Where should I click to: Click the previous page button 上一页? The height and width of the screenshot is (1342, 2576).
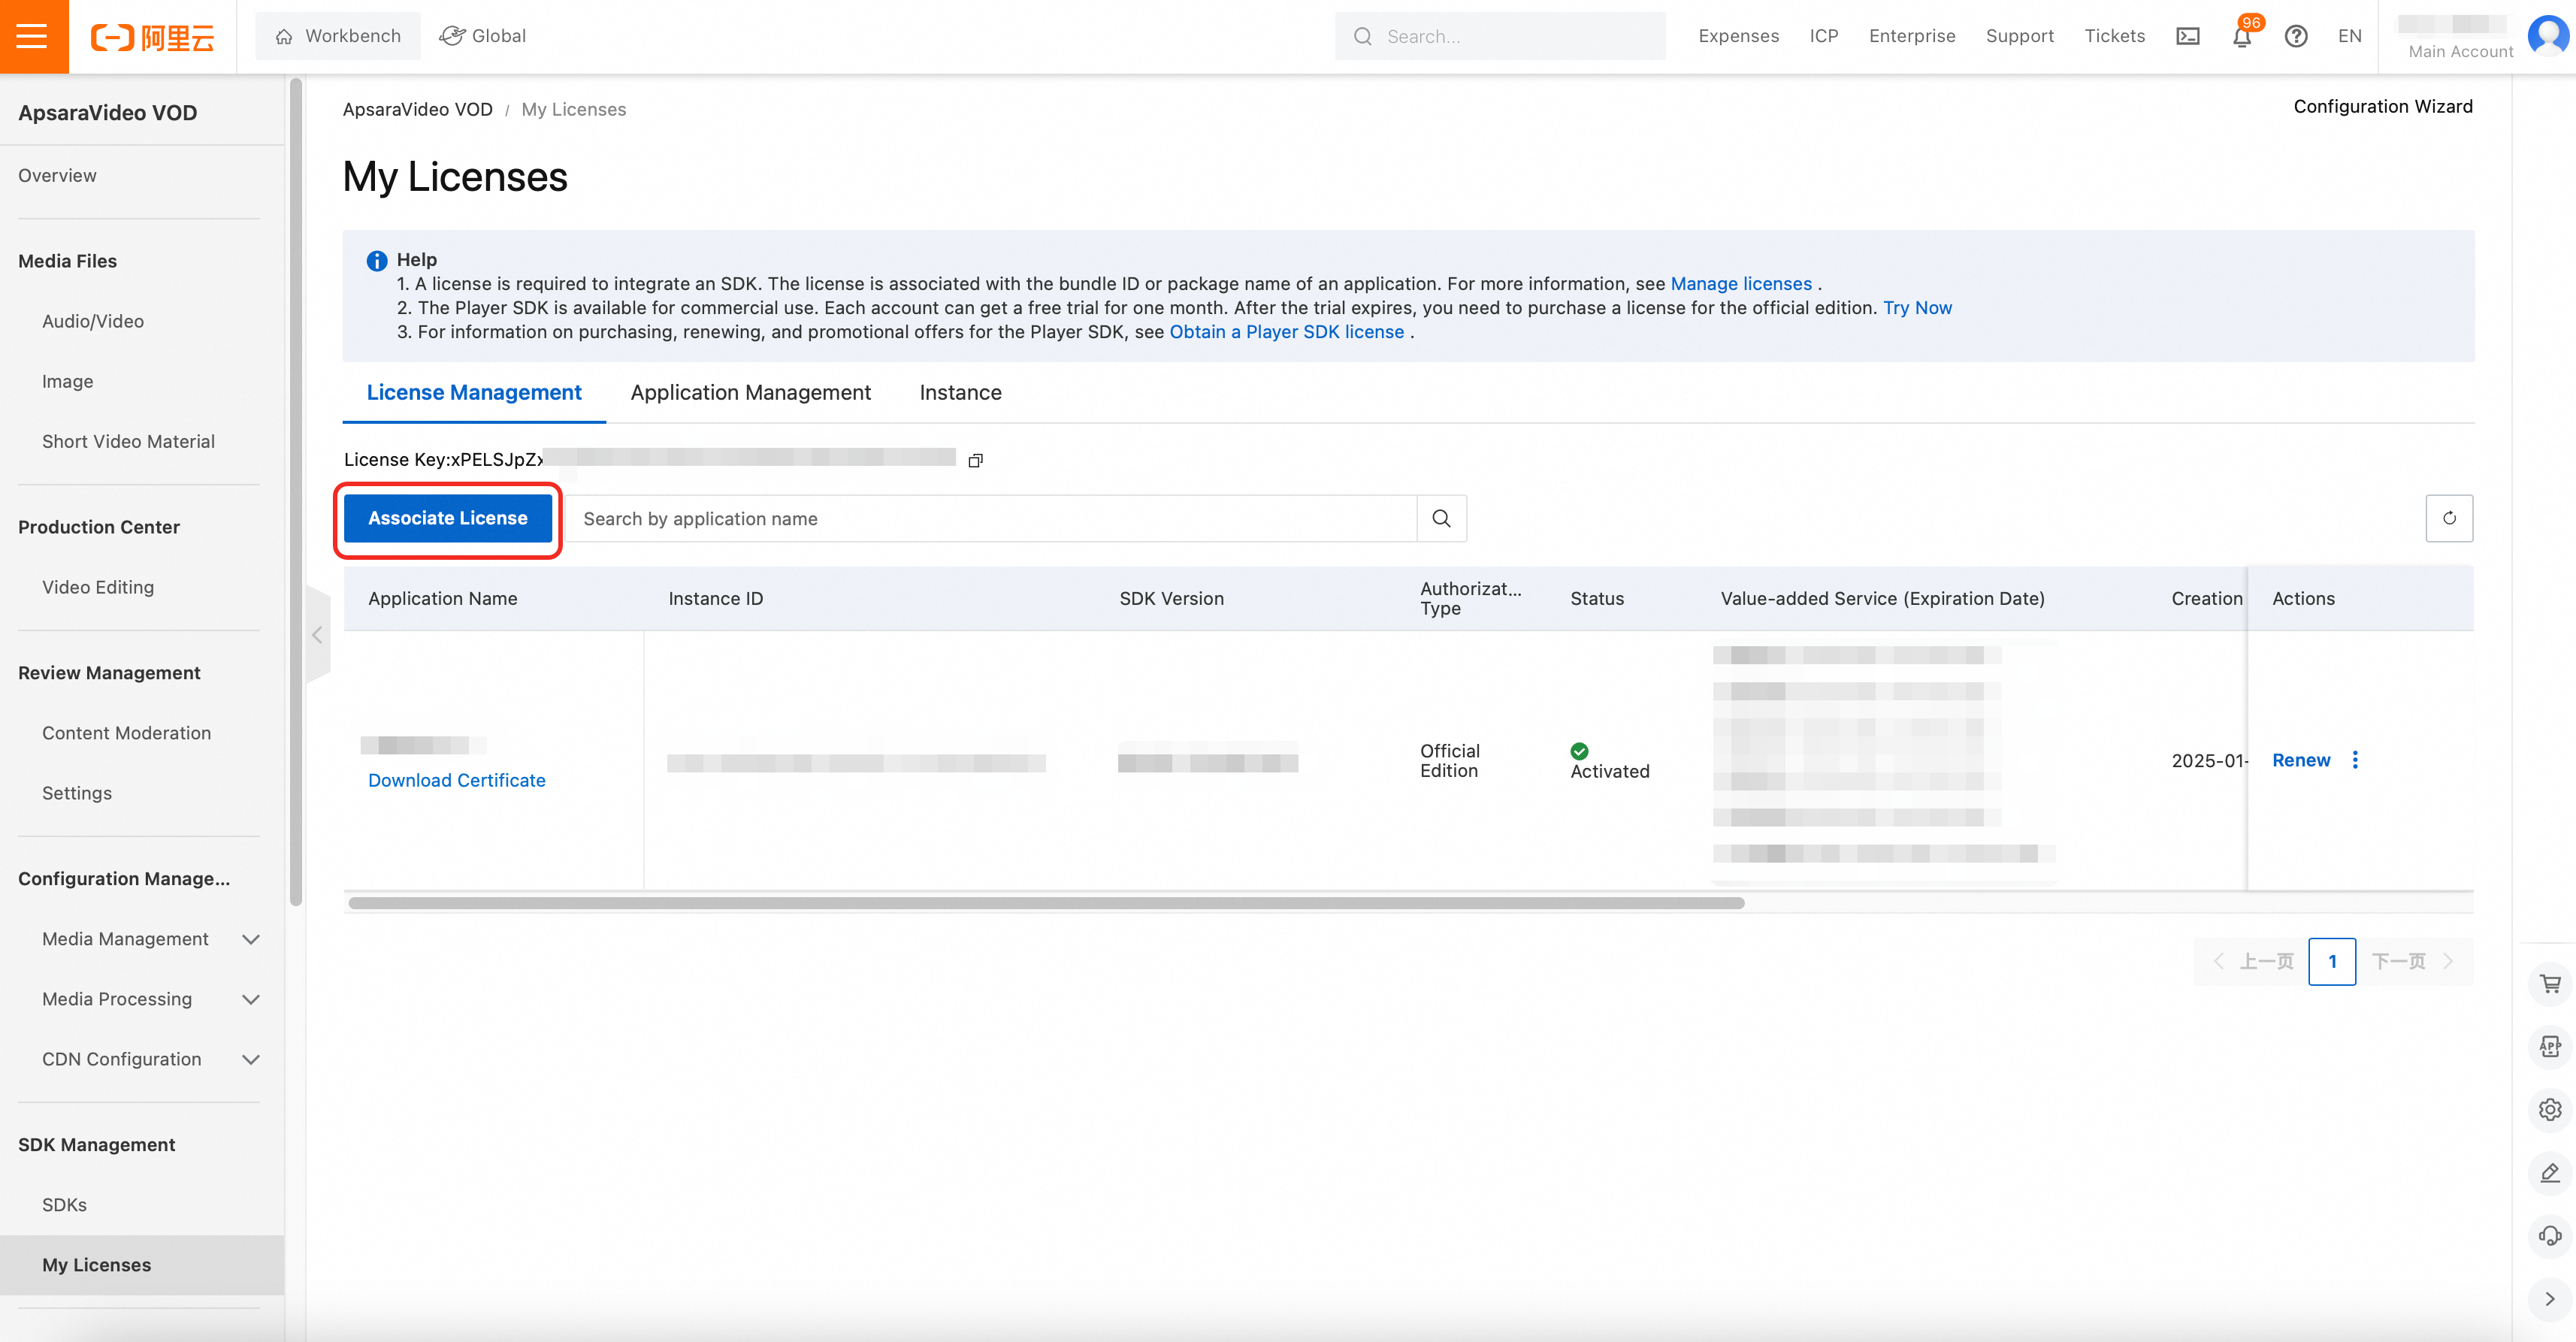(2254, 962)
